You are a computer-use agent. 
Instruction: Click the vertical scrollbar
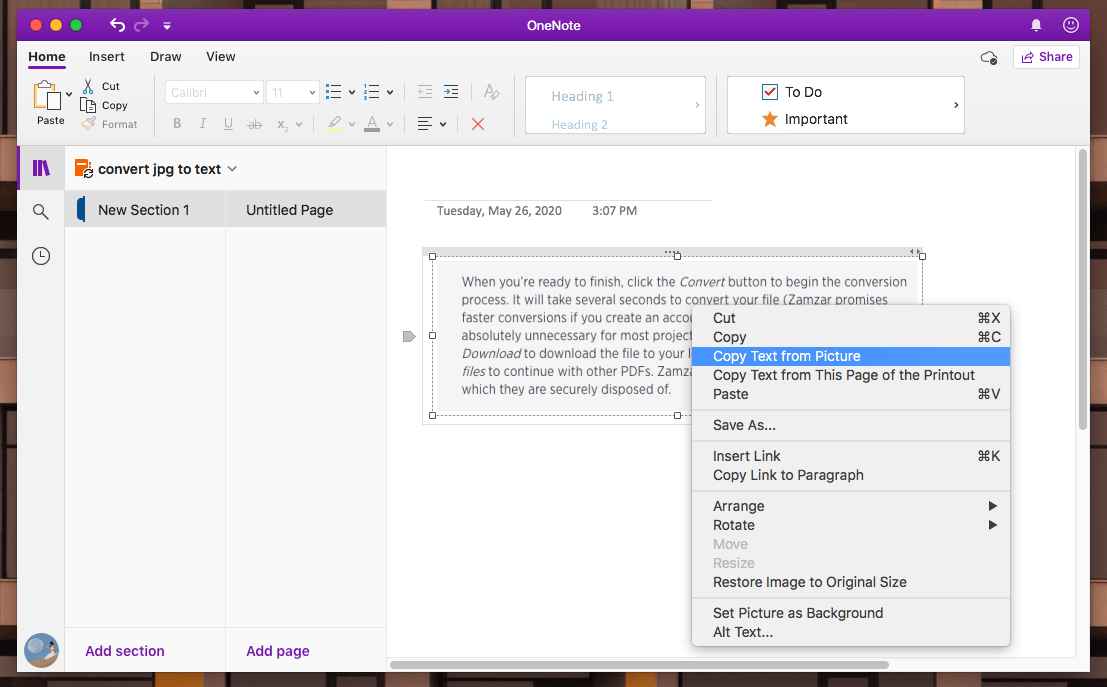pyautogui.click(x=1083, y=289)
